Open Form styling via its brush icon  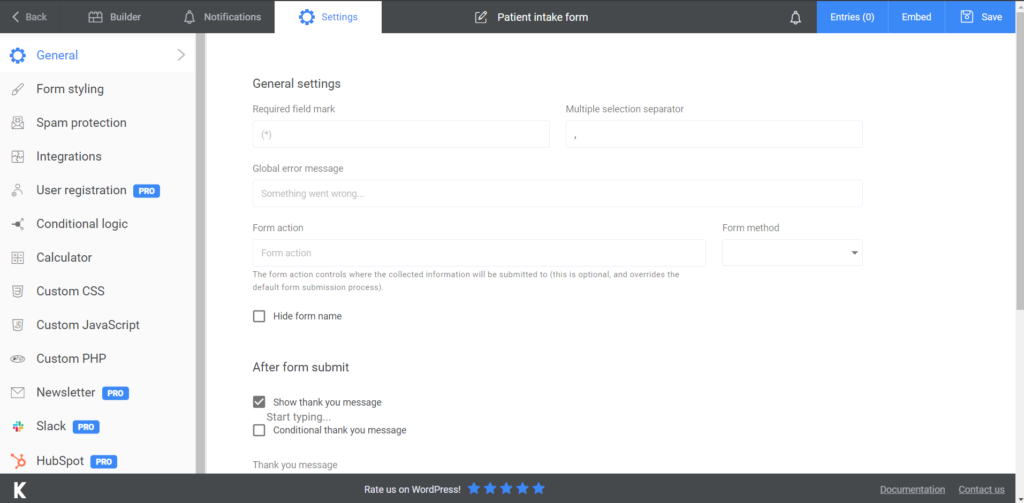click(x=18, y=89)
